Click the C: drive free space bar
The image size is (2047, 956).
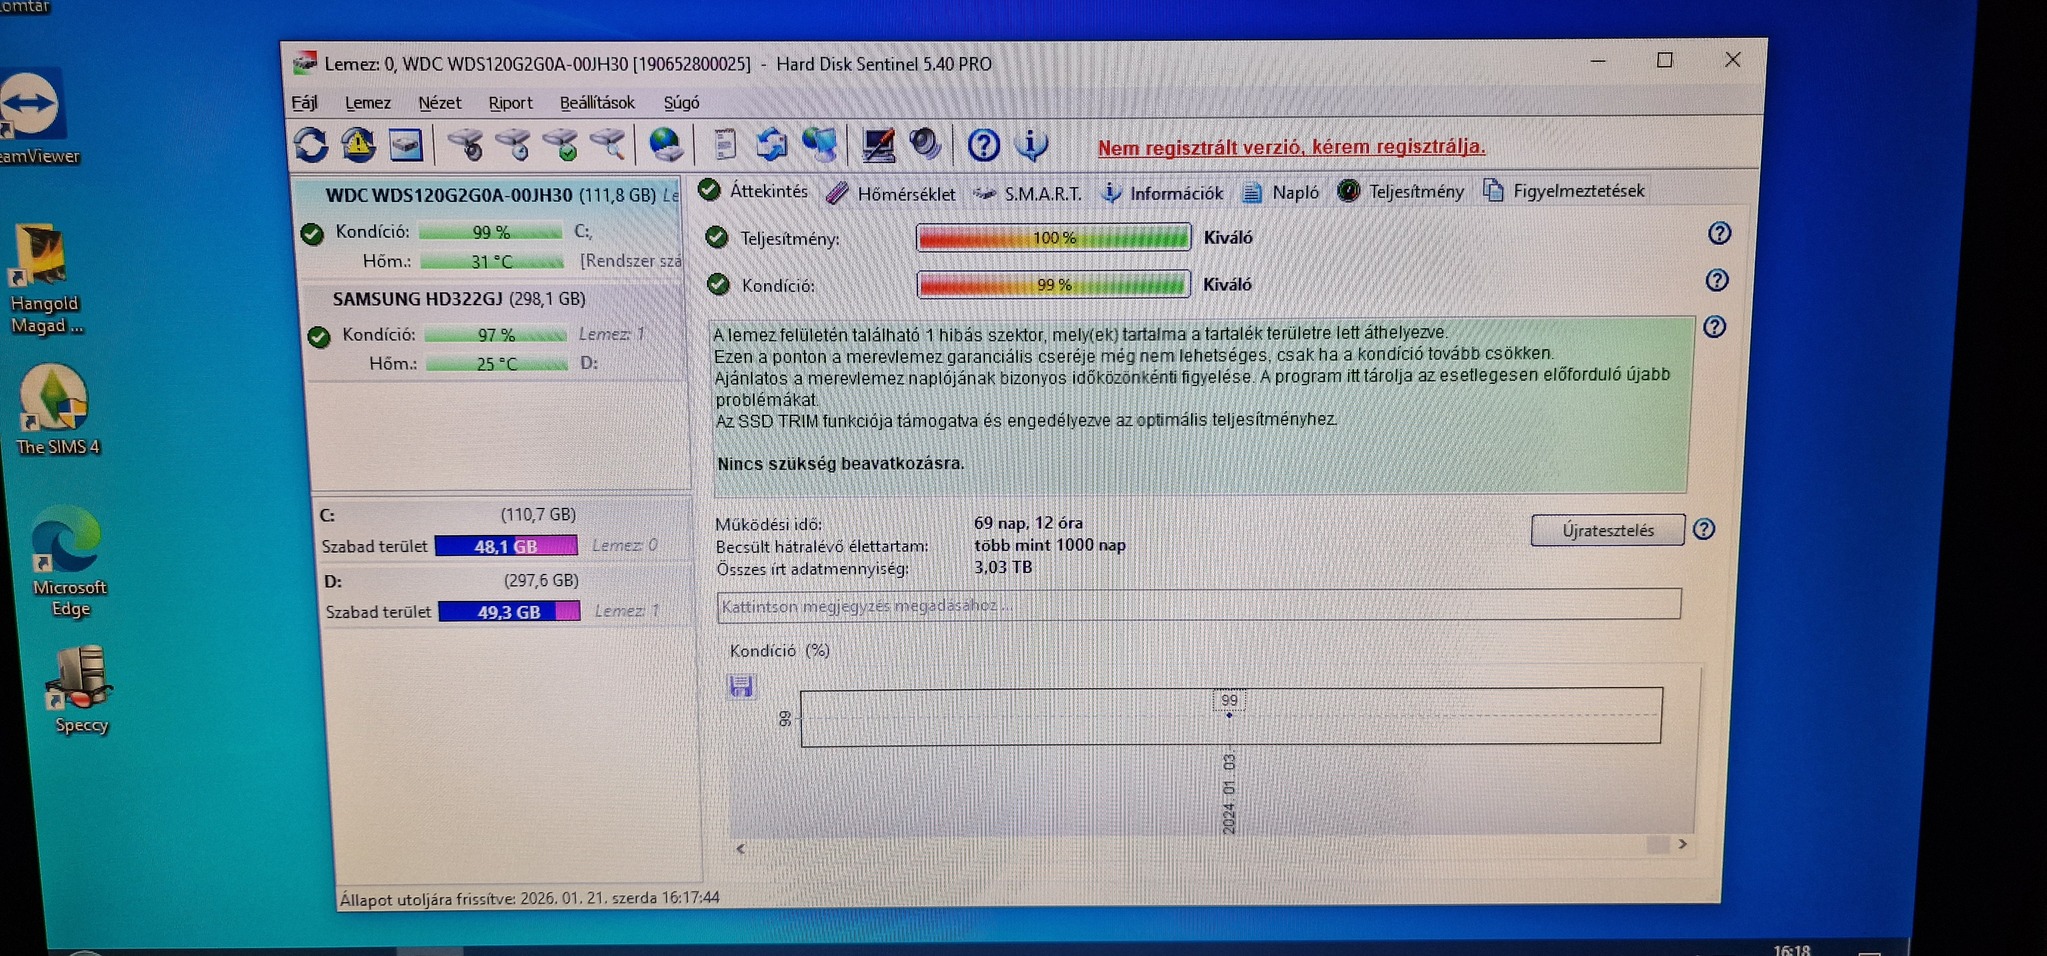tap(506, 546)
